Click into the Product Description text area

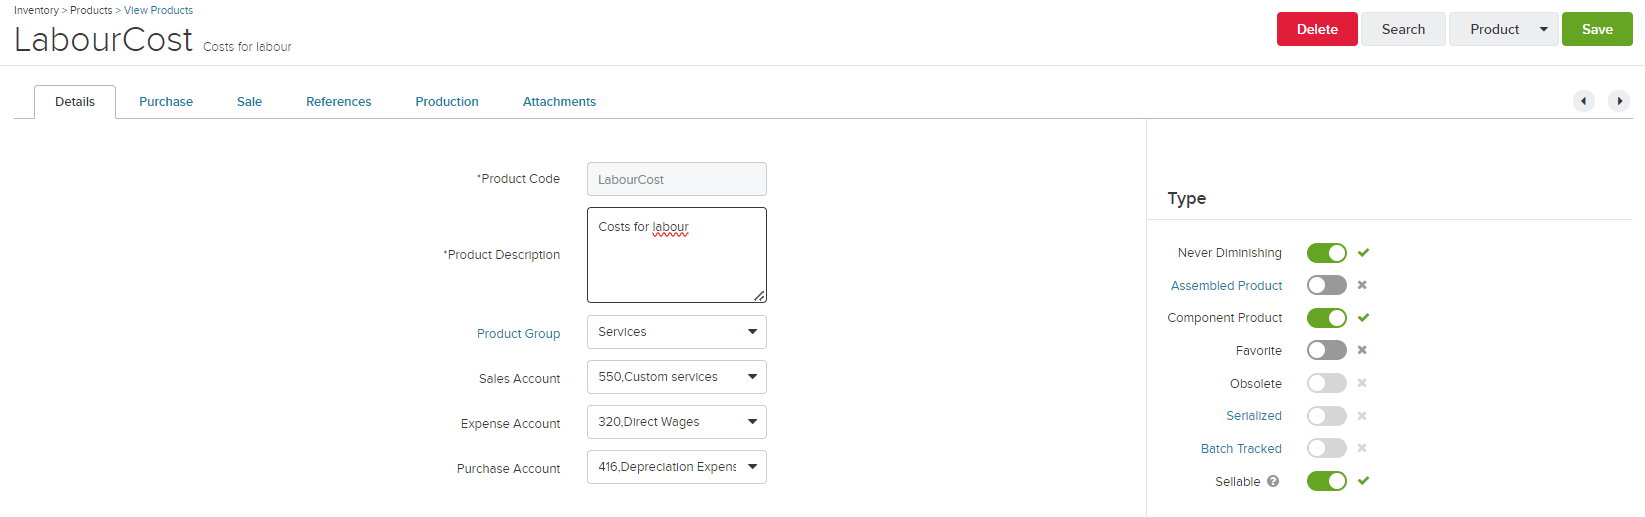click(677, 255)
